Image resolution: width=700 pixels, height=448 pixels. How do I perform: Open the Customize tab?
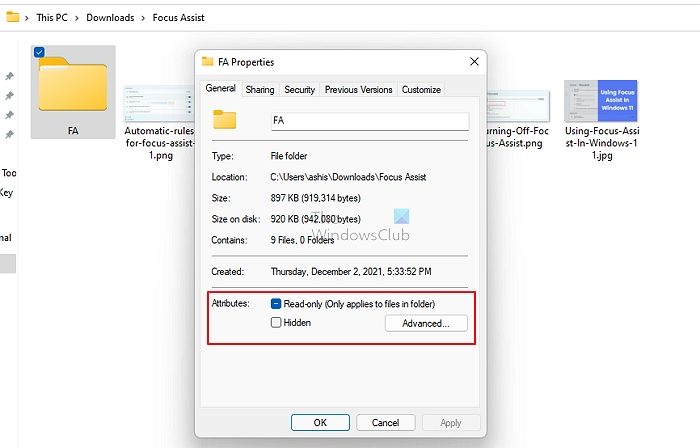pos(421,90)
